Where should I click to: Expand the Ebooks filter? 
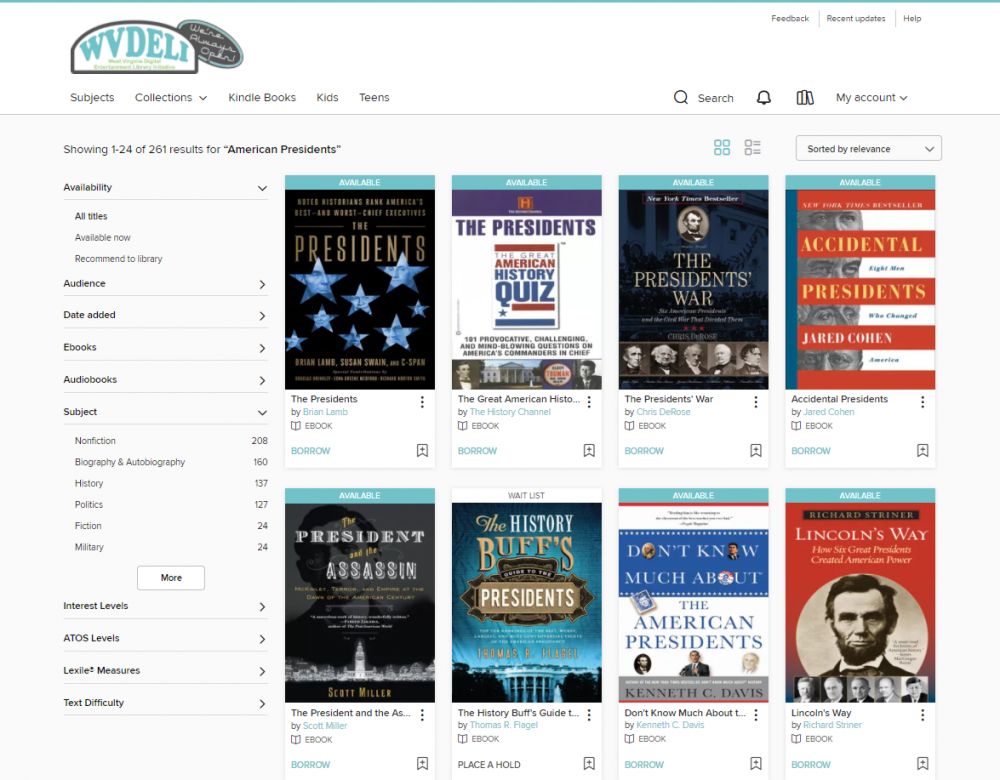(x=165, y=348)
